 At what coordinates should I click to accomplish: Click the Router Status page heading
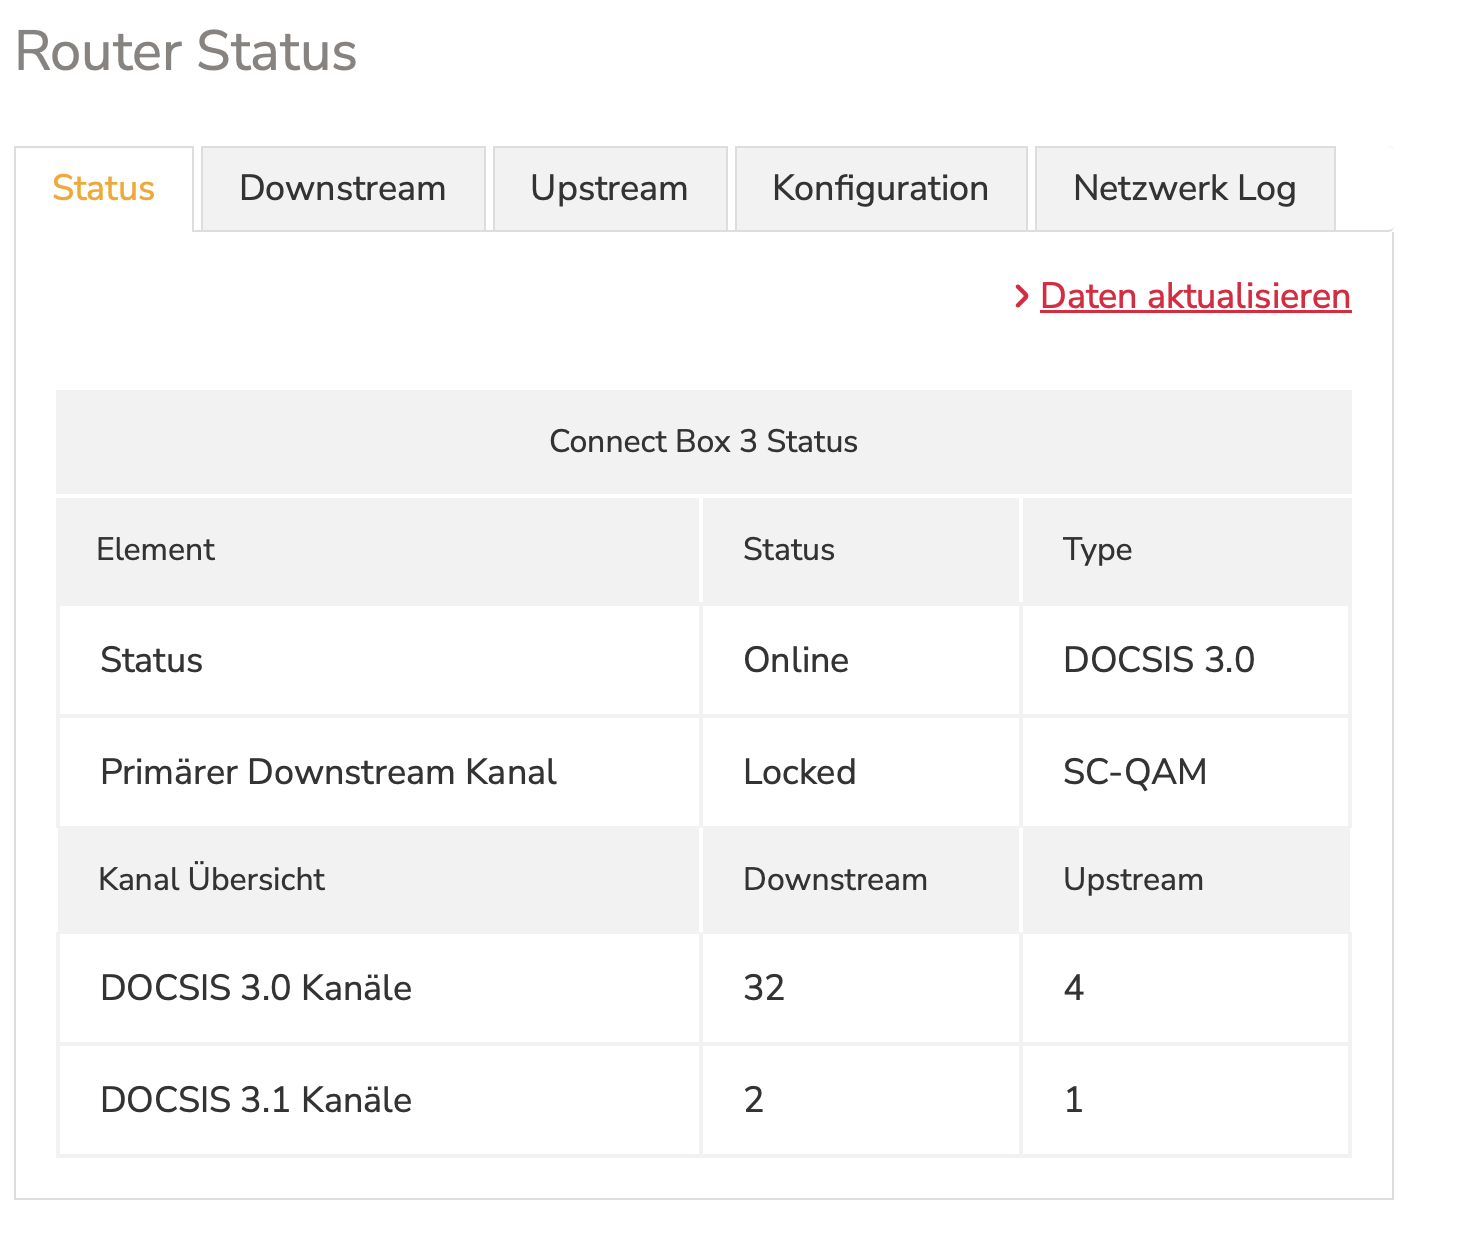186,52
